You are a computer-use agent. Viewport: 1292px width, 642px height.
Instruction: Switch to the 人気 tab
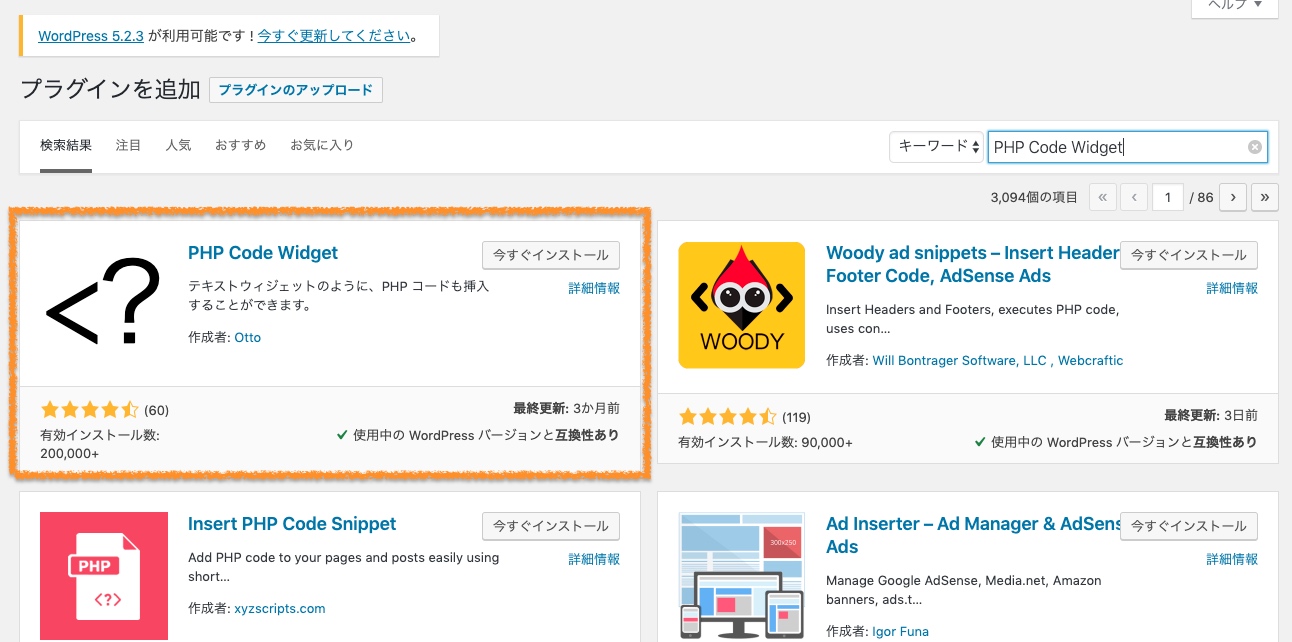click(178, 145)
